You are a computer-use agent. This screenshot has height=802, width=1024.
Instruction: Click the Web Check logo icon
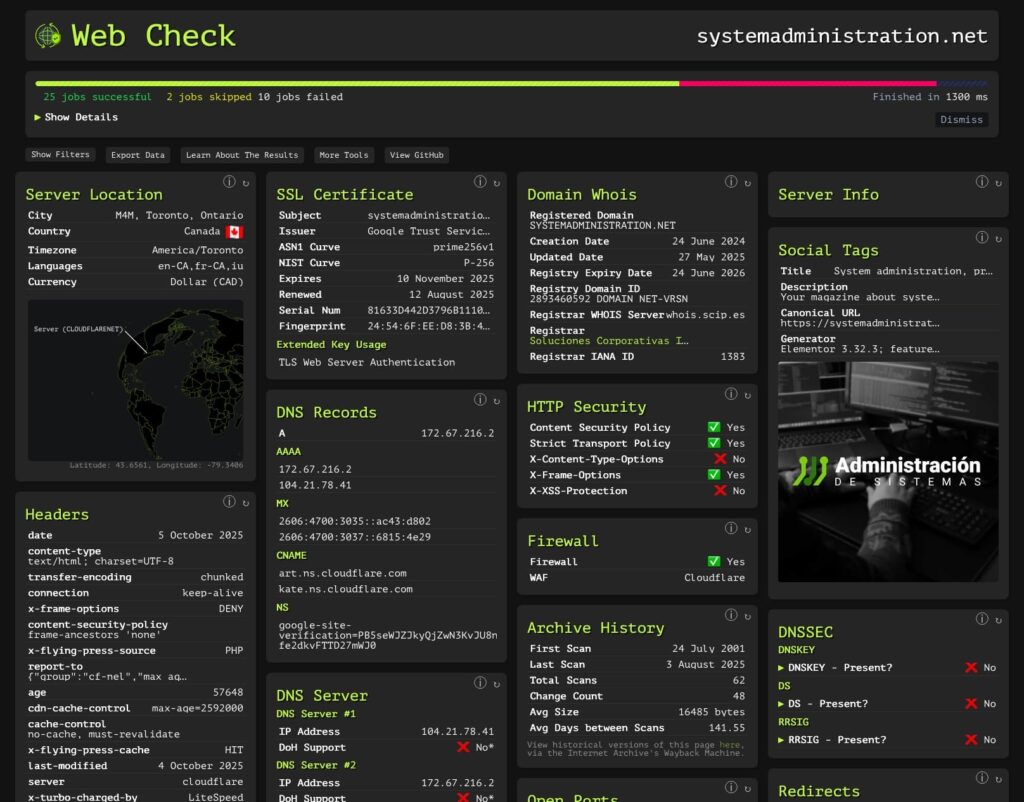coord(48,36)
